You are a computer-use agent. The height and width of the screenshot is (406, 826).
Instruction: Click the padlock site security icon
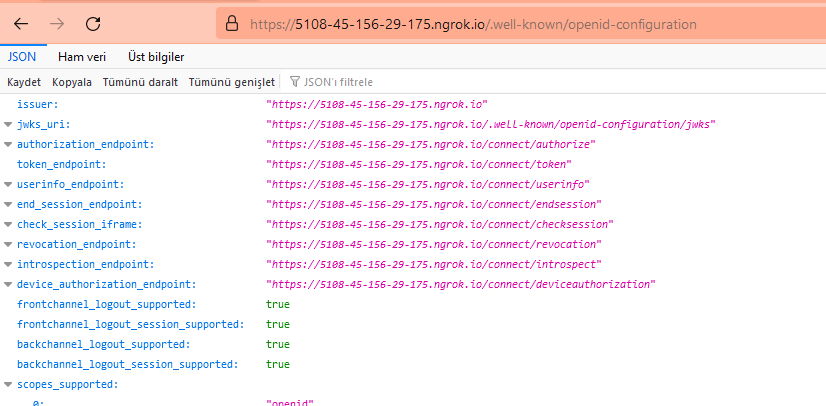click(230, 23)
